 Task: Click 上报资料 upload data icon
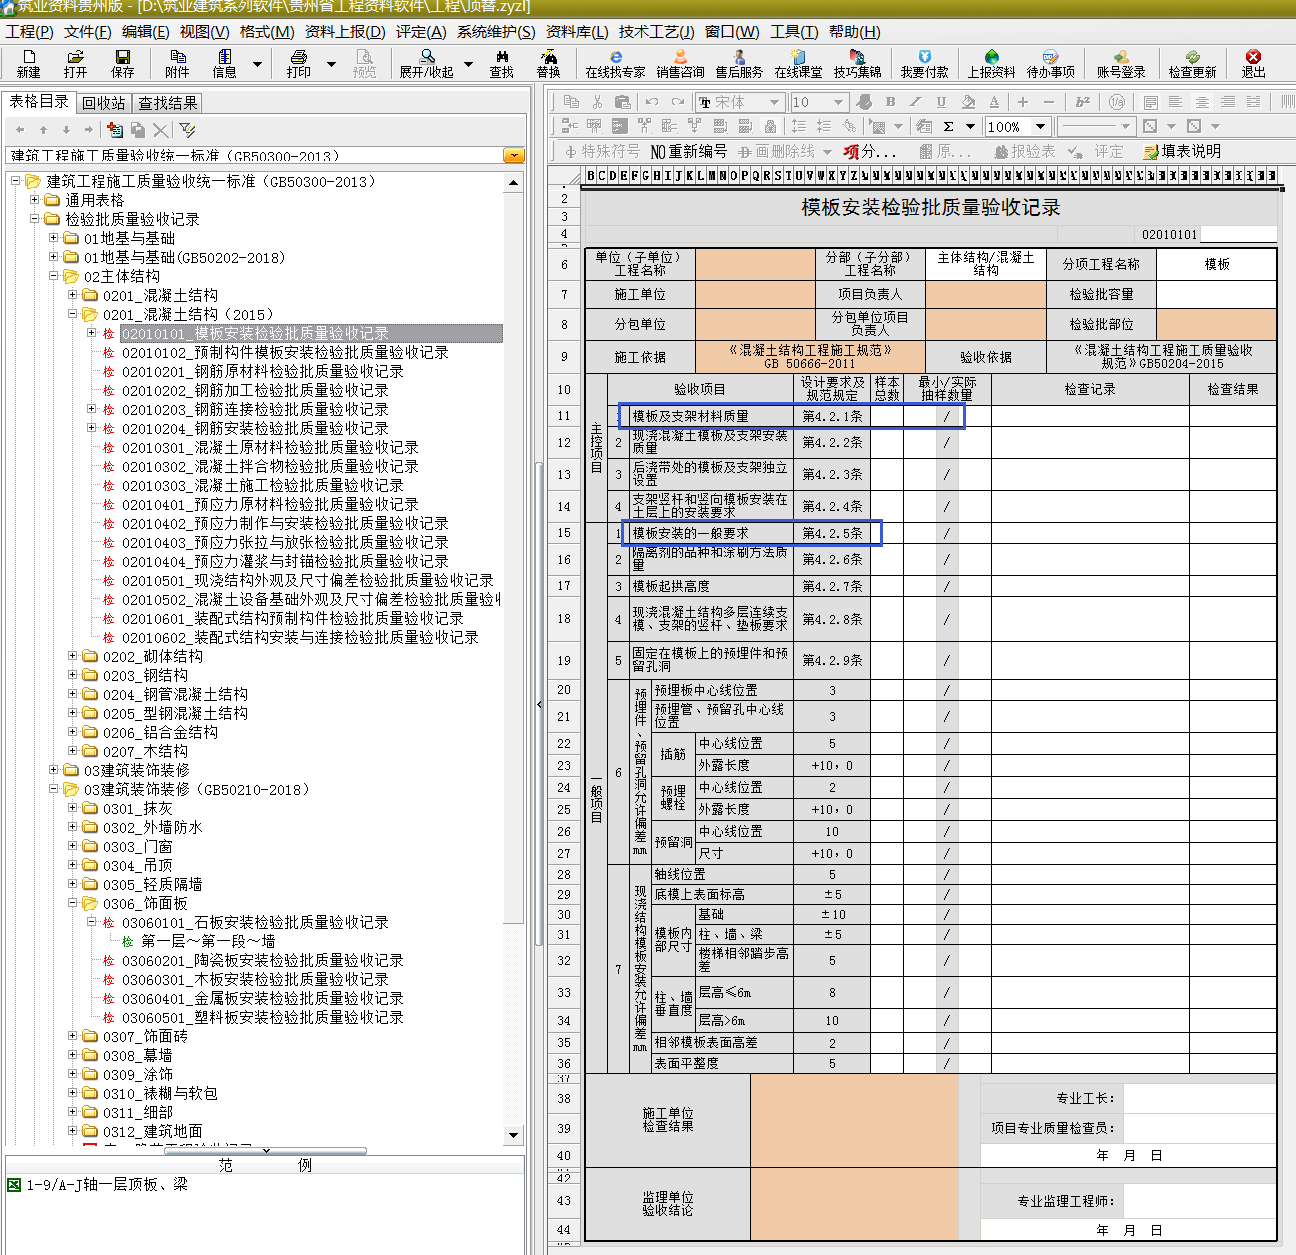(x=991, y=63)
